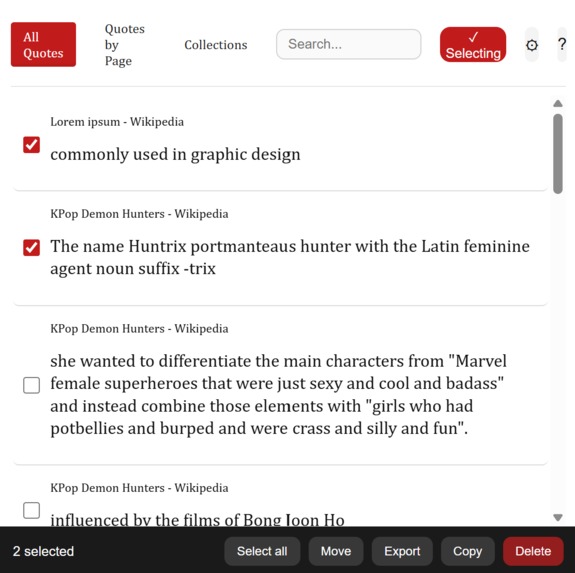Click source label above the Marvel superheroes quote
This screenshot has width=575, height=573.
click(x=139, y=328)
